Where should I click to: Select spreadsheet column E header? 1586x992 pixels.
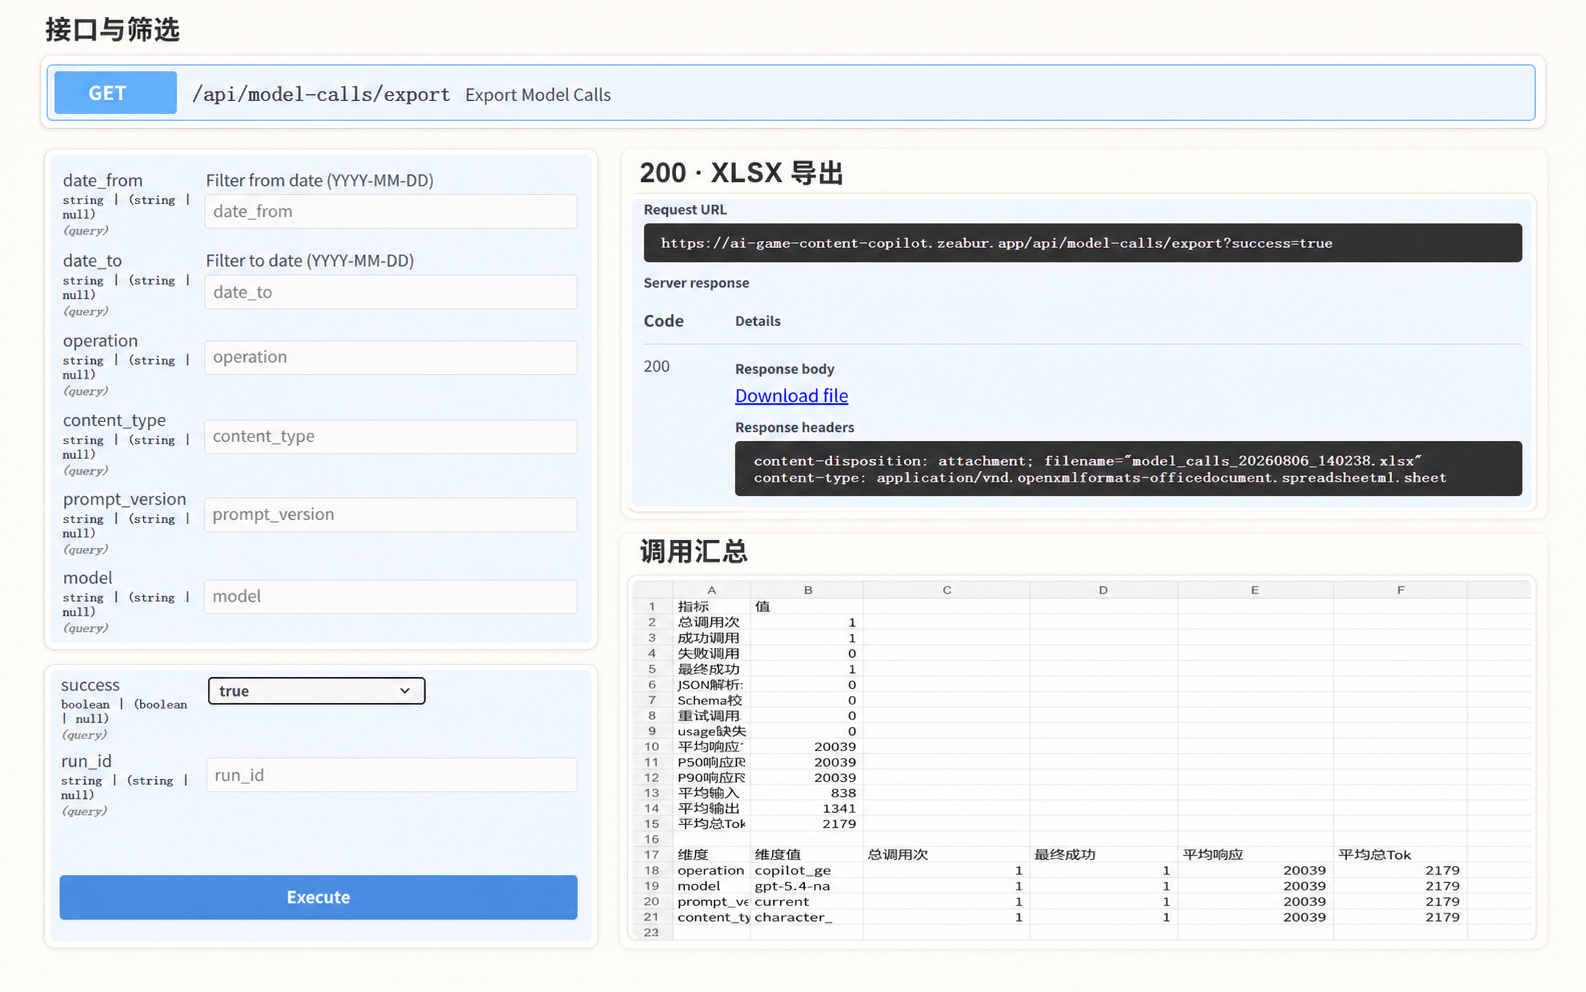(1254, 590)
